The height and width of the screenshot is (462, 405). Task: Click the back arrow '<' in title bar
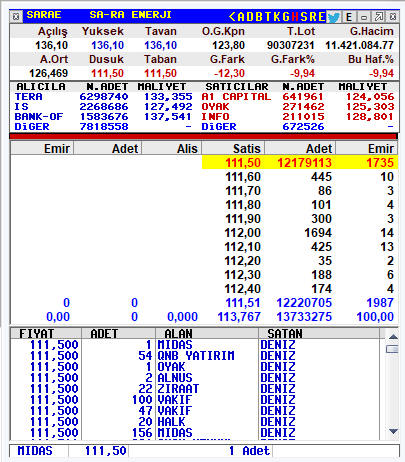pos(232,16)
